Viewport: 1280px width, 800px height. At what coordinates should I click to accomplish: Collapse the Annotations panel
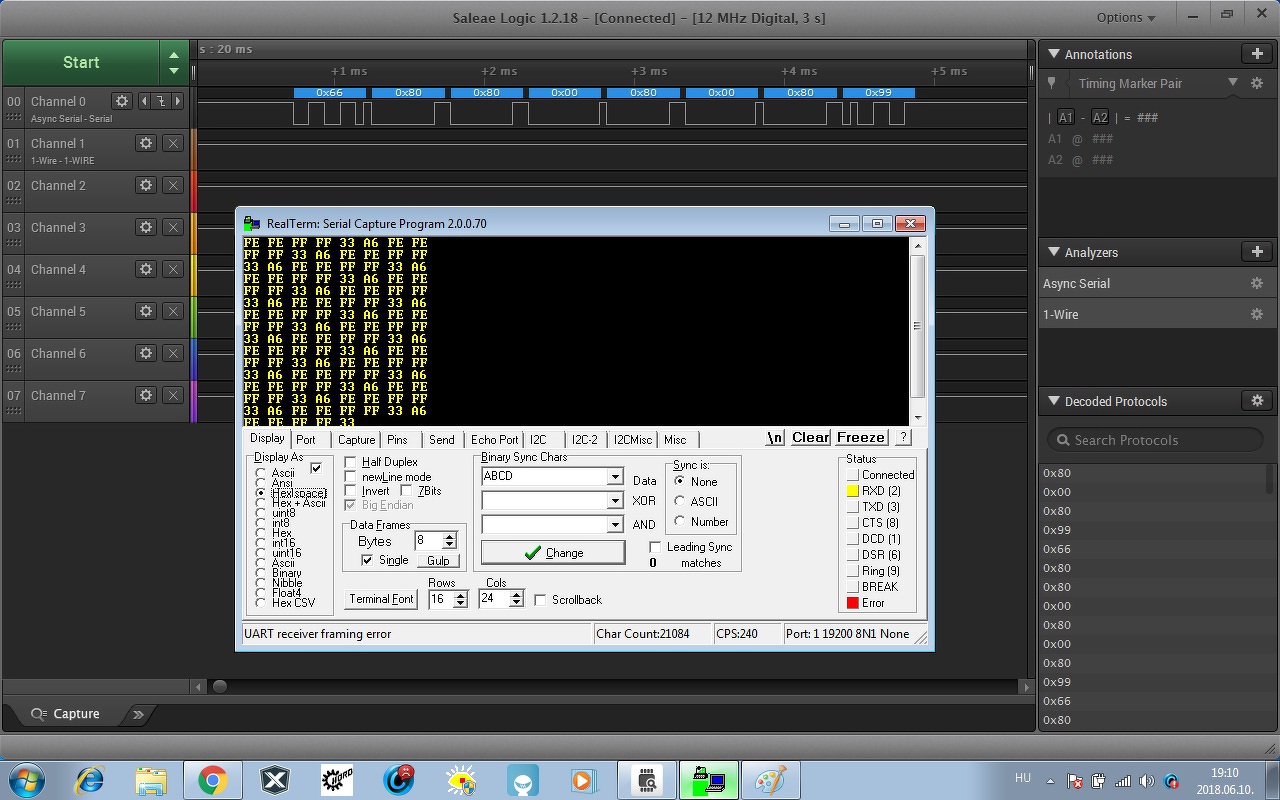1053,54
